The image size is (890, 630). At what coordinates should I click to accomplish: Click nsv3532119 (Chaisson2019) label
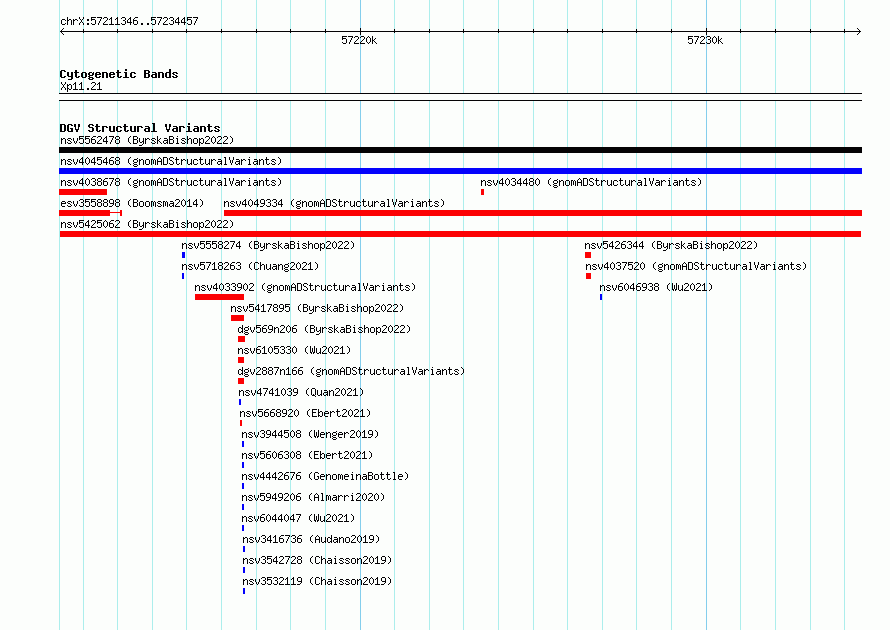point(317,581)
